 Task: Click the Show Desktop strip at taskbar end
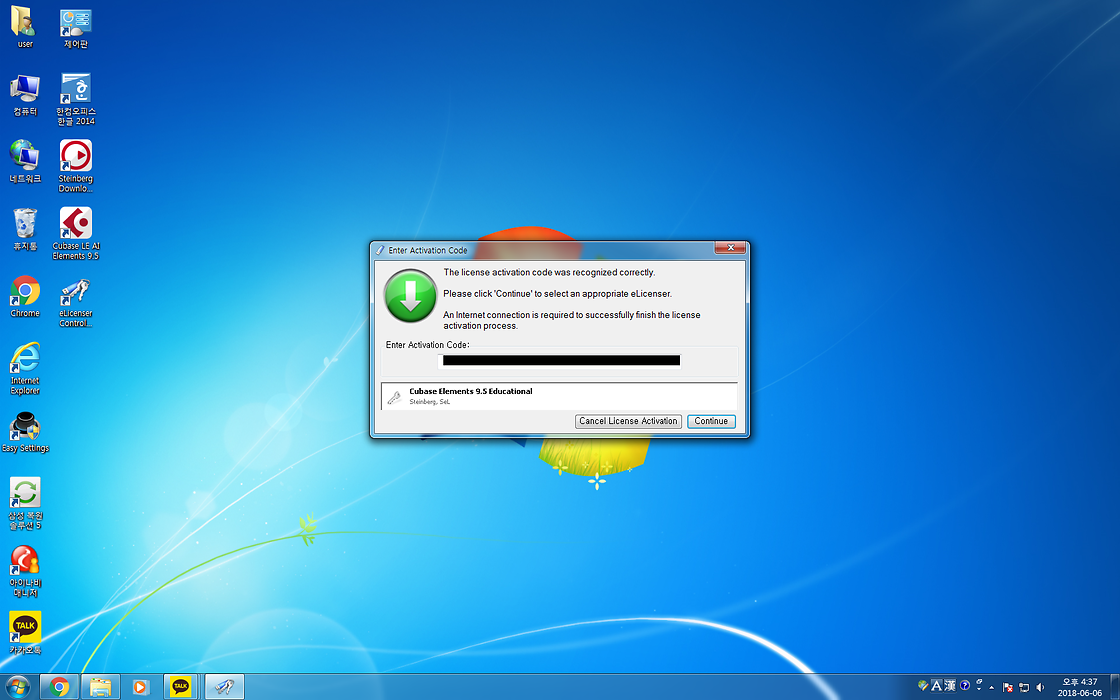point(1115,687)
